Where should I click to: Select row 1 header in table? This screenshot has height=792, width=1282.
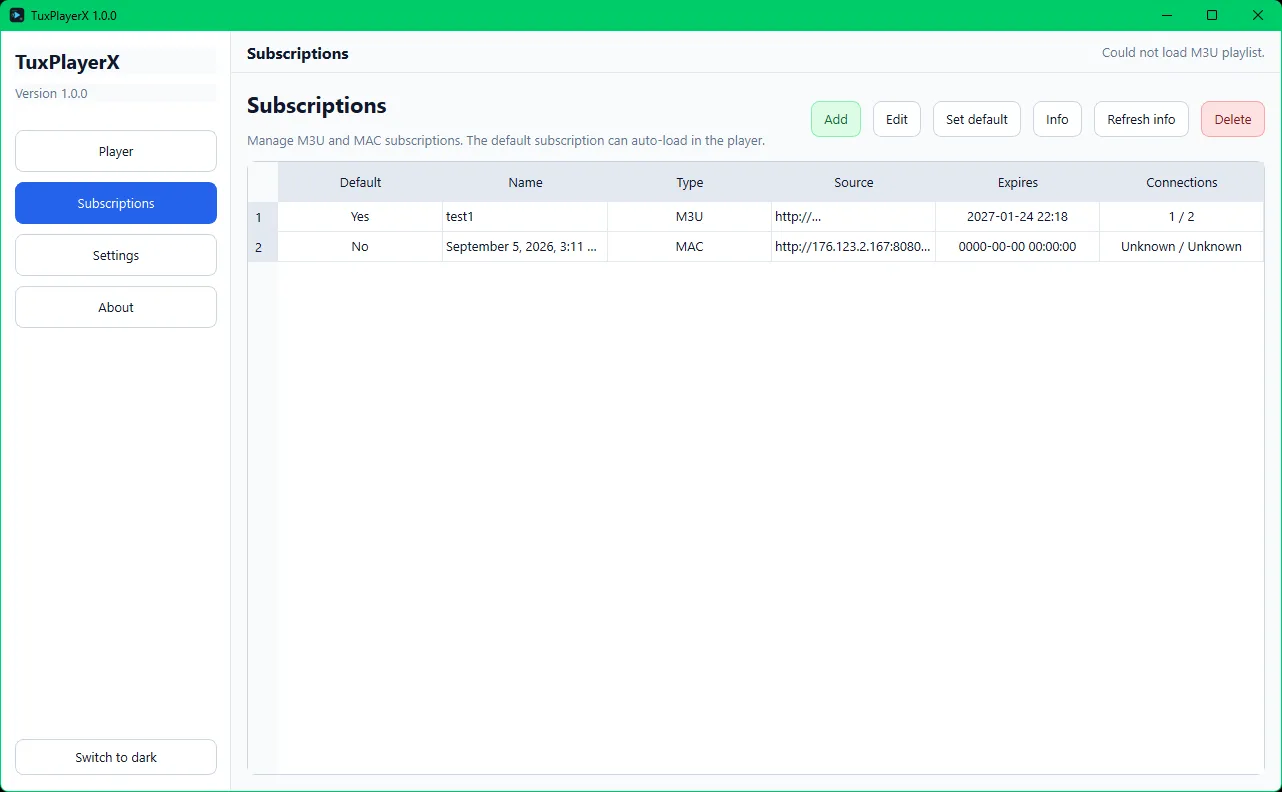259,217
